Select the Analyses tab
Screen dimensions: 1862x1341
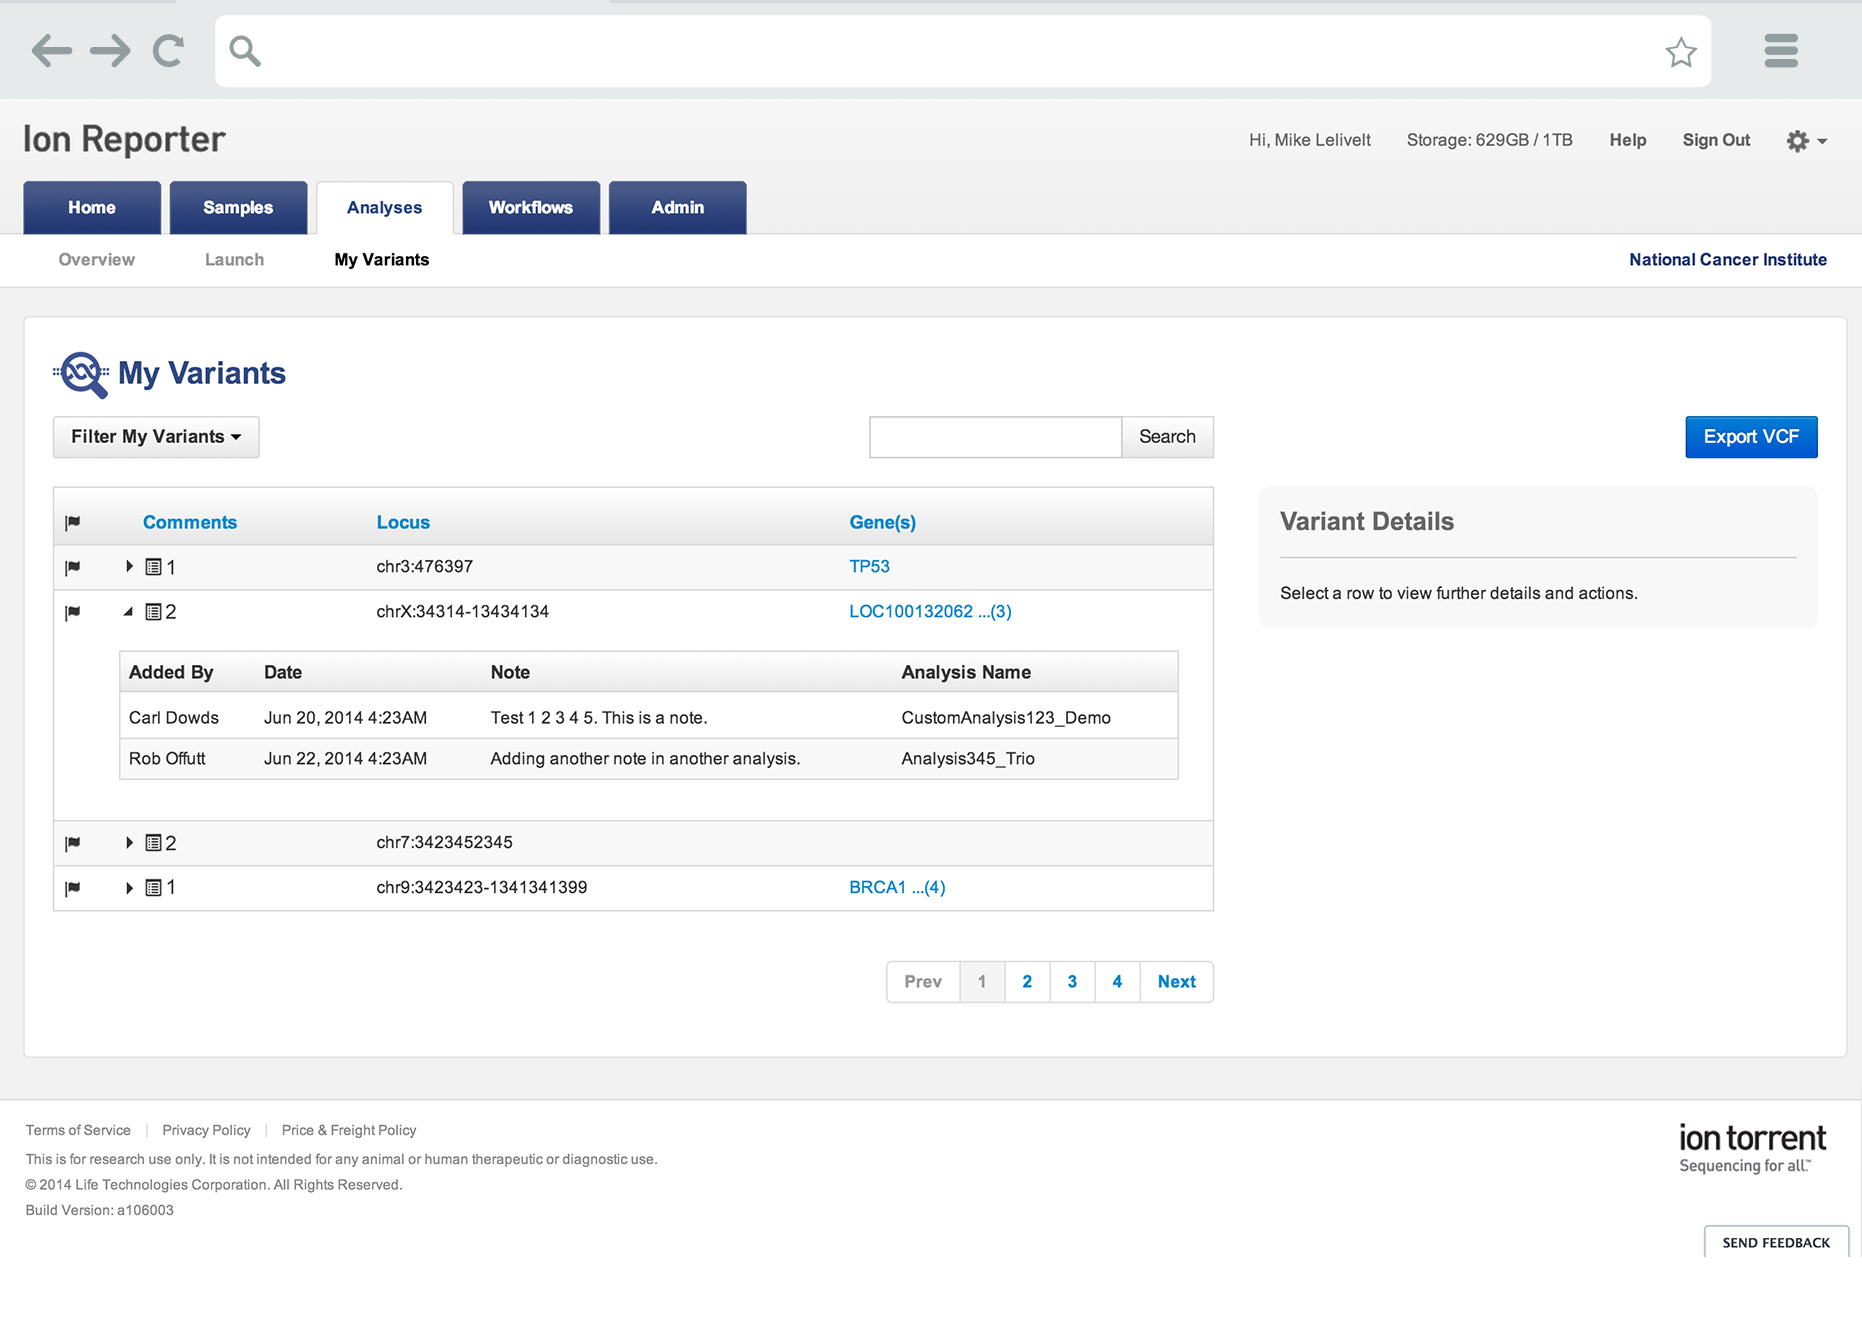click(385, 208)
